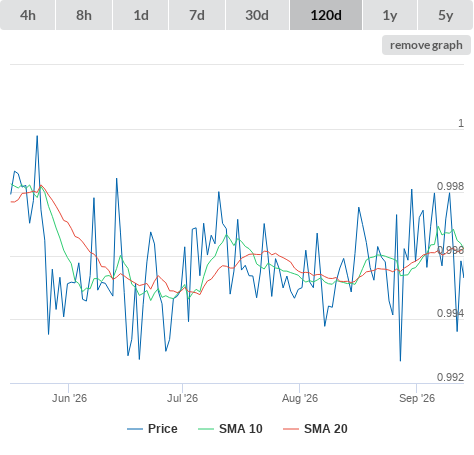Viewport: 474px width, 455px height.
Task: Select the 7d time range
Action: pyautogui.click(x=197, y=15)
